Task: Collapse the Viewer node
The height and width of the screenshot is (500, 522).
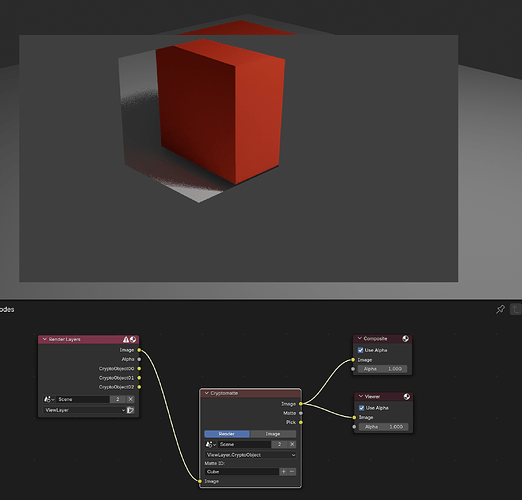Action: [361, 396]
